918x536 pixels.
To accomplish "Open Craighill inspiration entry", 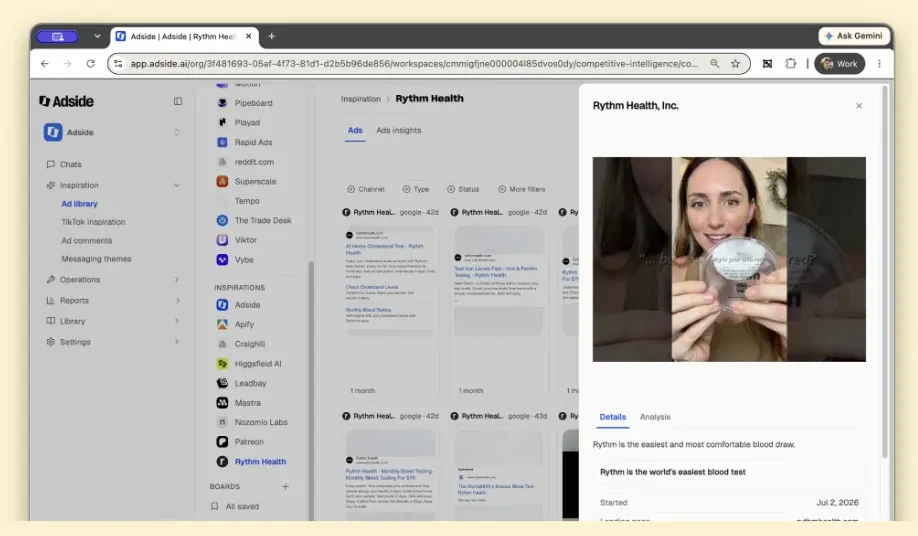I will (x=249, y=344).
